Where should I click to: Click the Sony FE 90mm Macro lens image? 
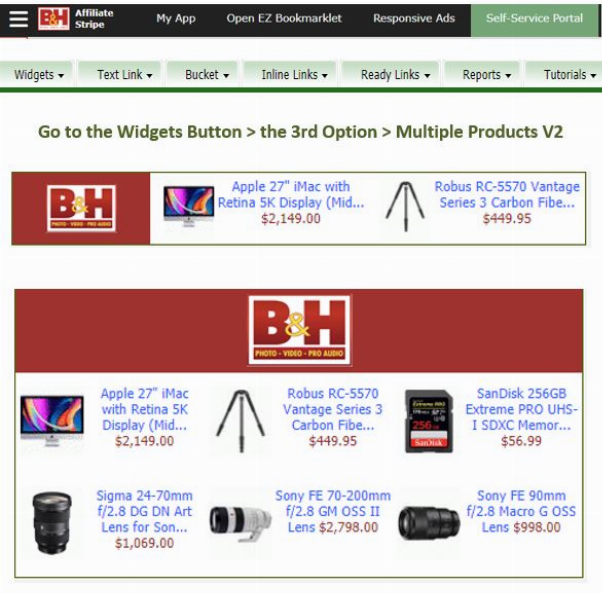(429, 522)
